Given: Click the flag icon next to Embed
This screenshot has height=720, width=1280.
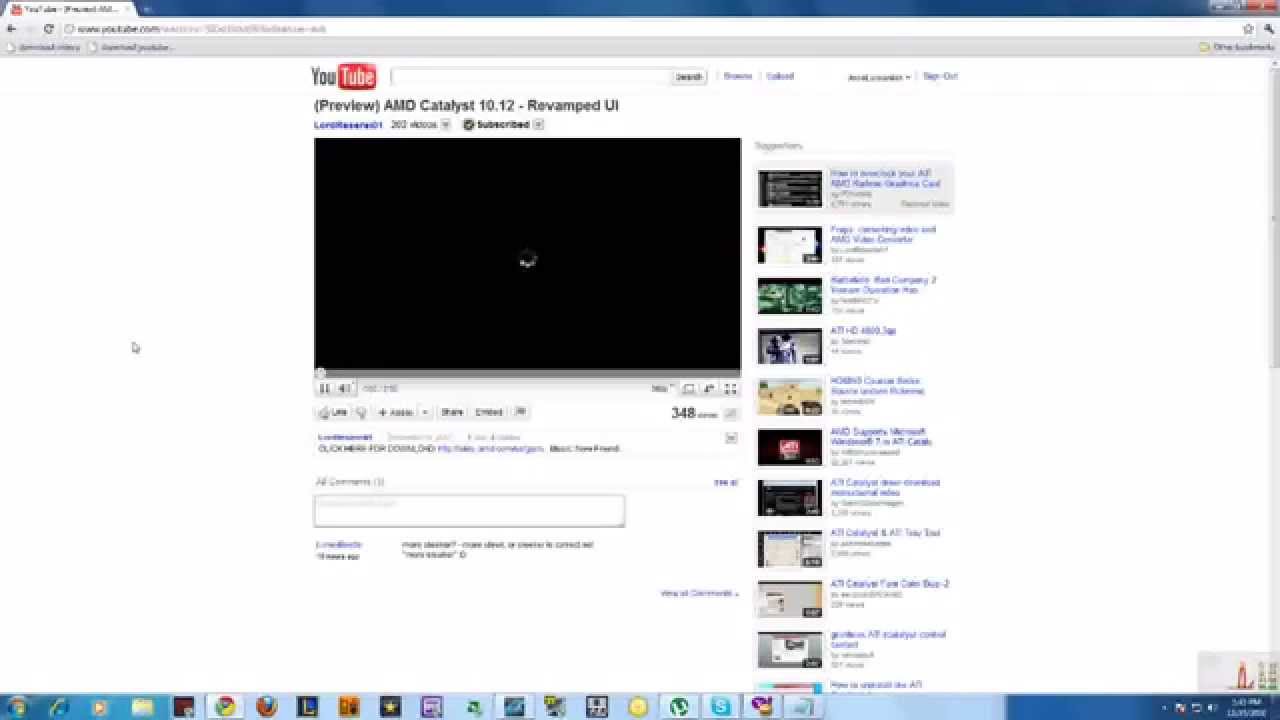Looking at the screenshot, I should click(x=519, y=412).
